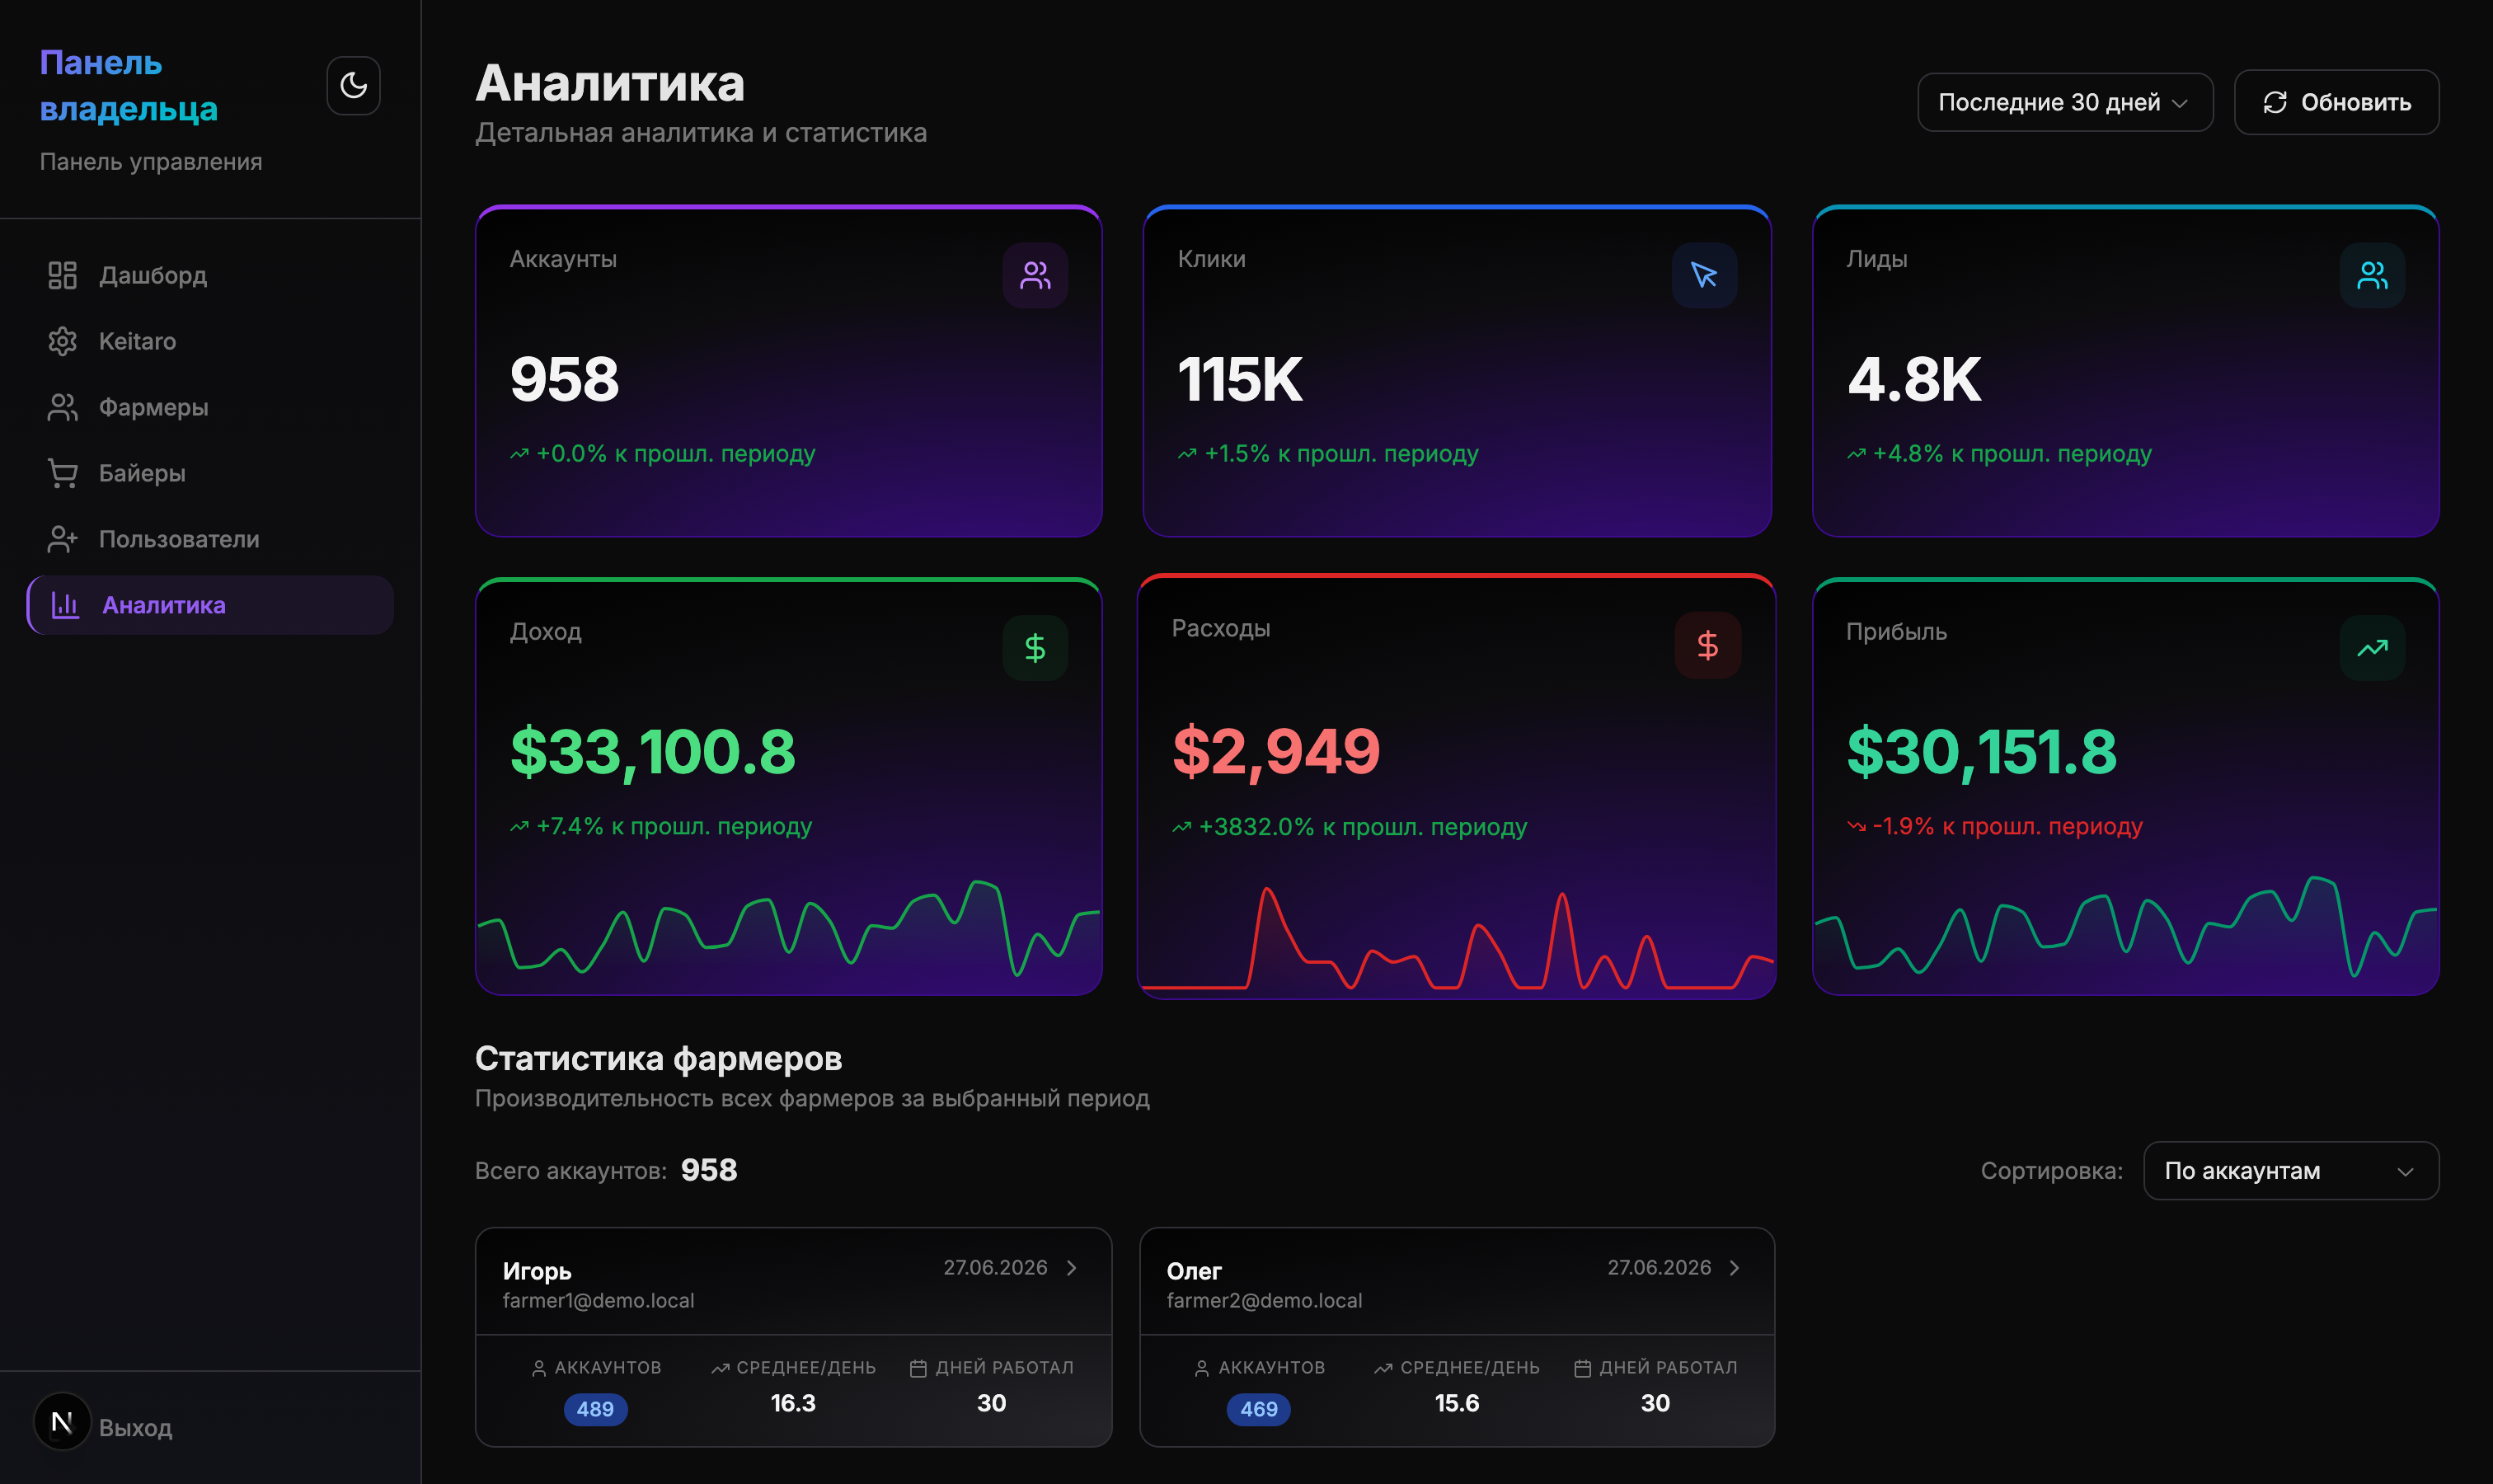2493x1484 pixels.
Task: Click farmer1@demo.local email
Action: coord(598,1301)
